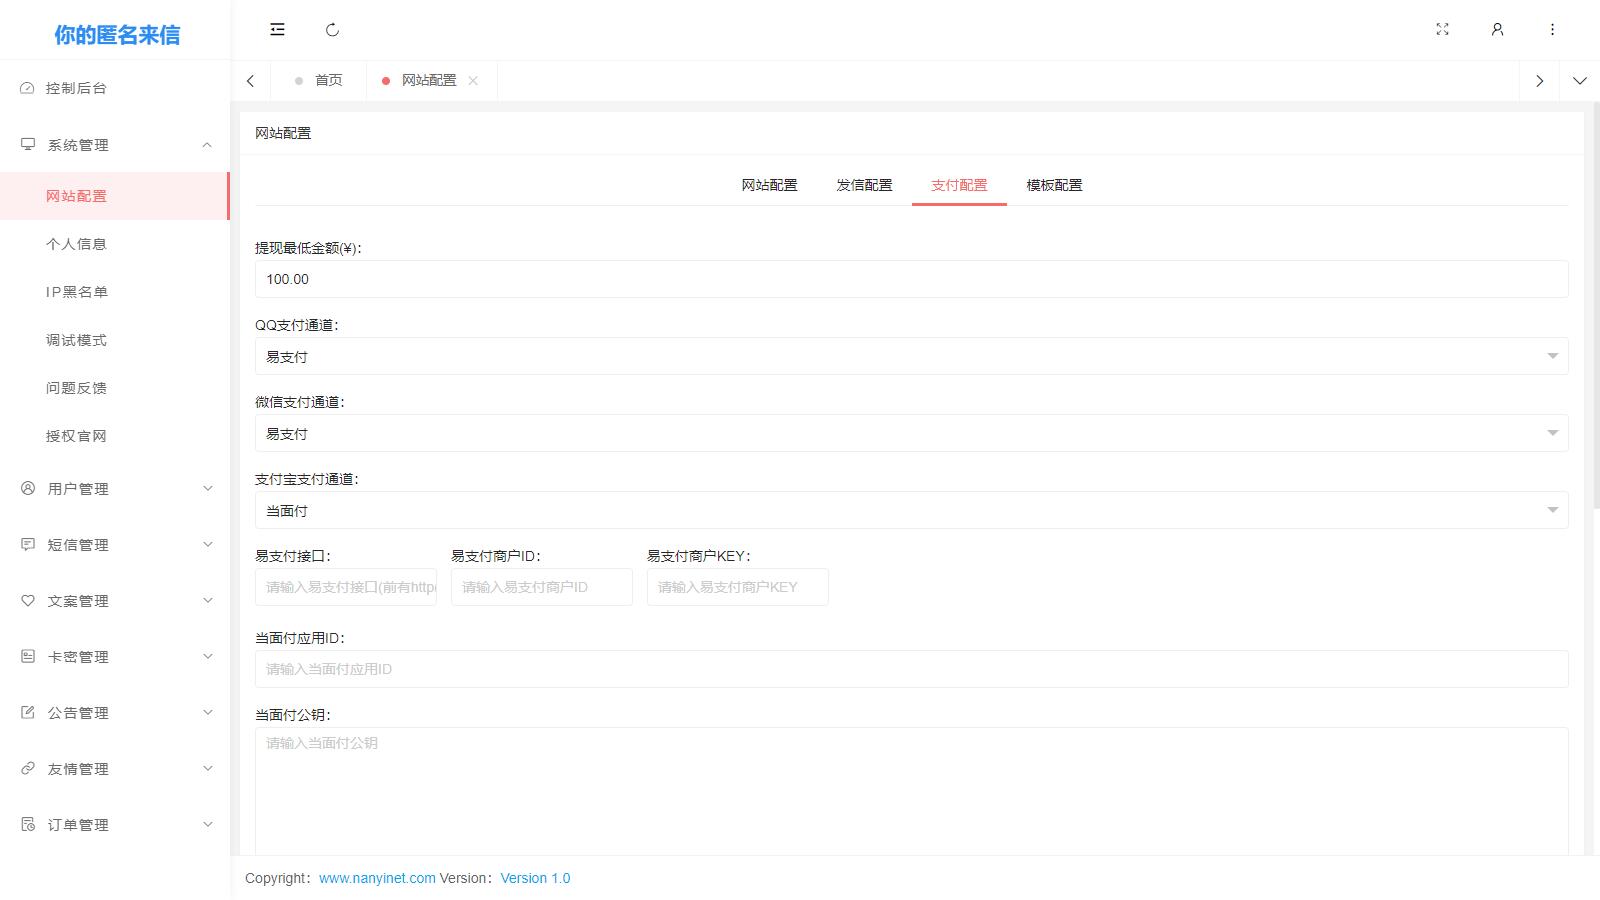Close the 网站配置 page tab
Viewport: 1600px width, 900px height.
click(x=473, y=81)
